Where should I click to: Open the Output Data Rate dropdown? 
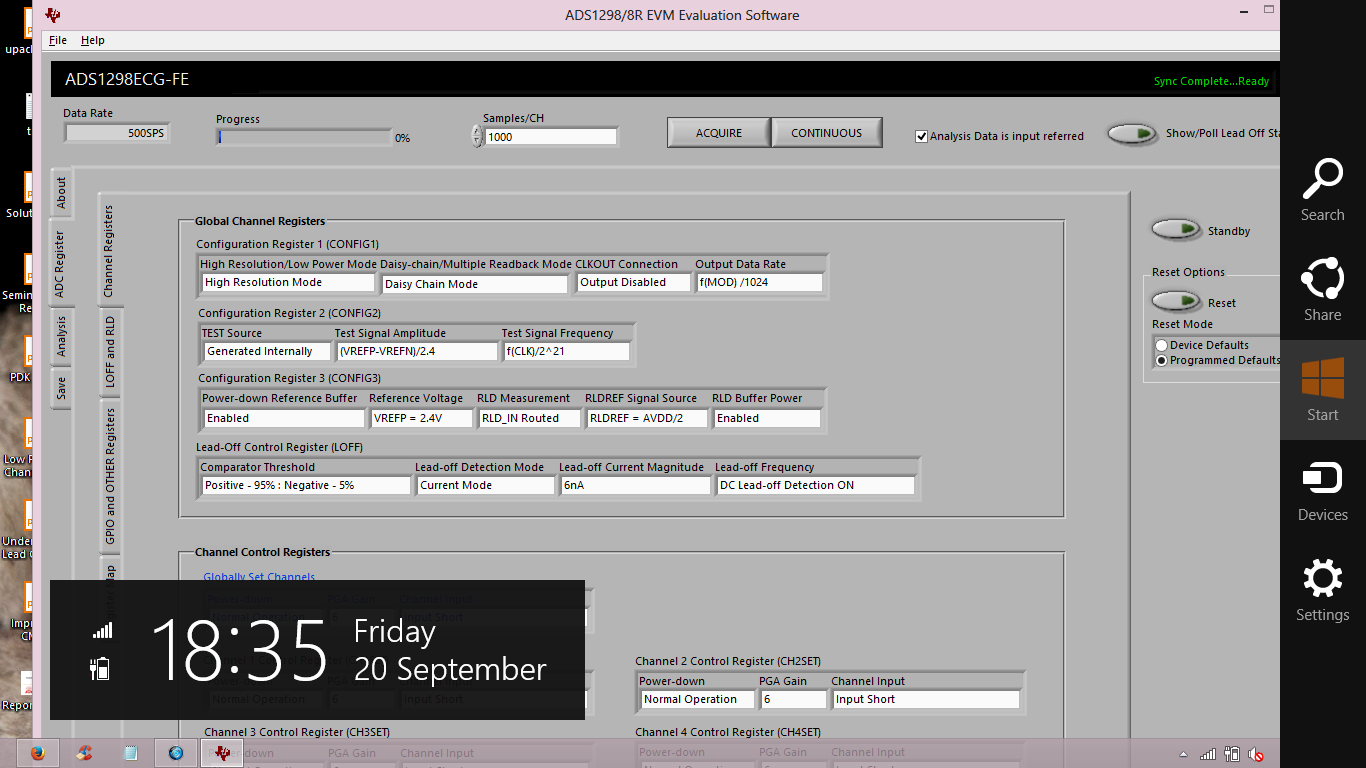click(x=759, y=282)
